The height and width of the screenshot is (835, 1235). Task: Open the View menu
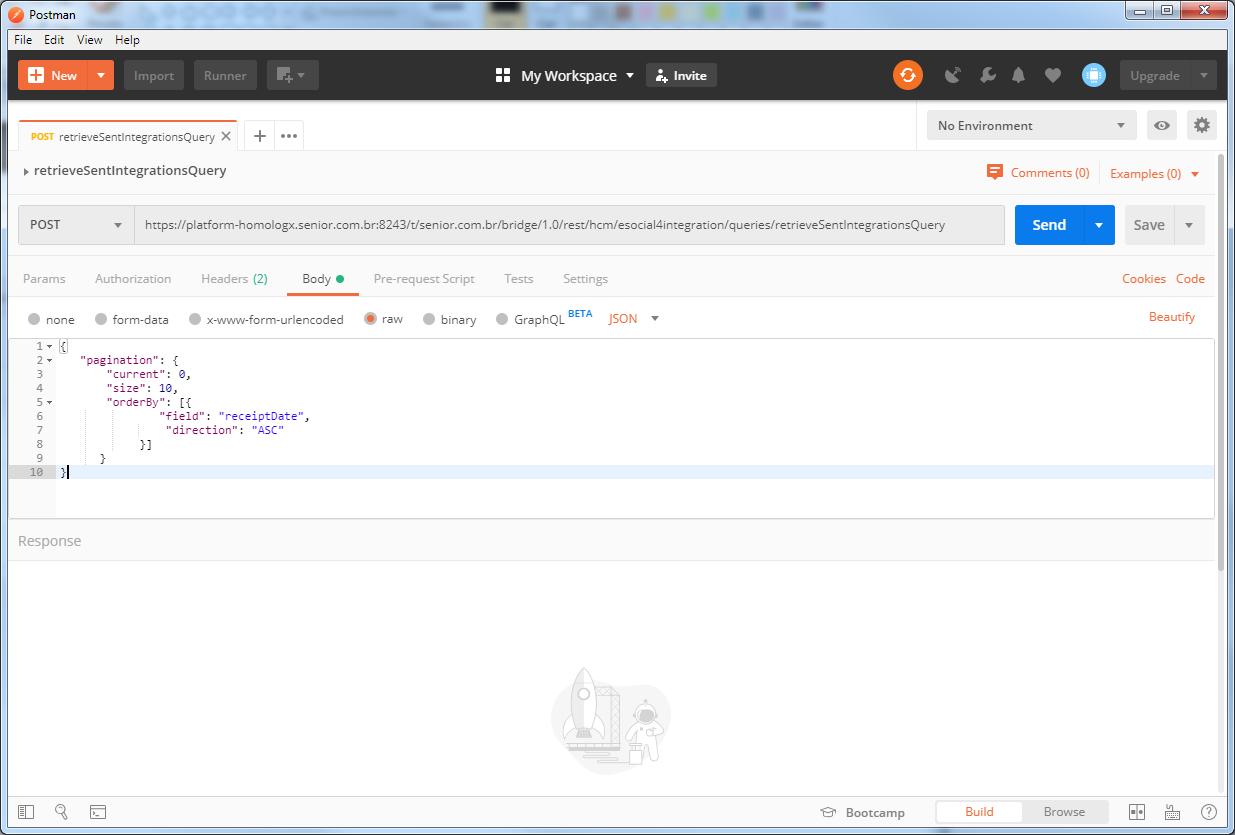click(x=90, y=40)
